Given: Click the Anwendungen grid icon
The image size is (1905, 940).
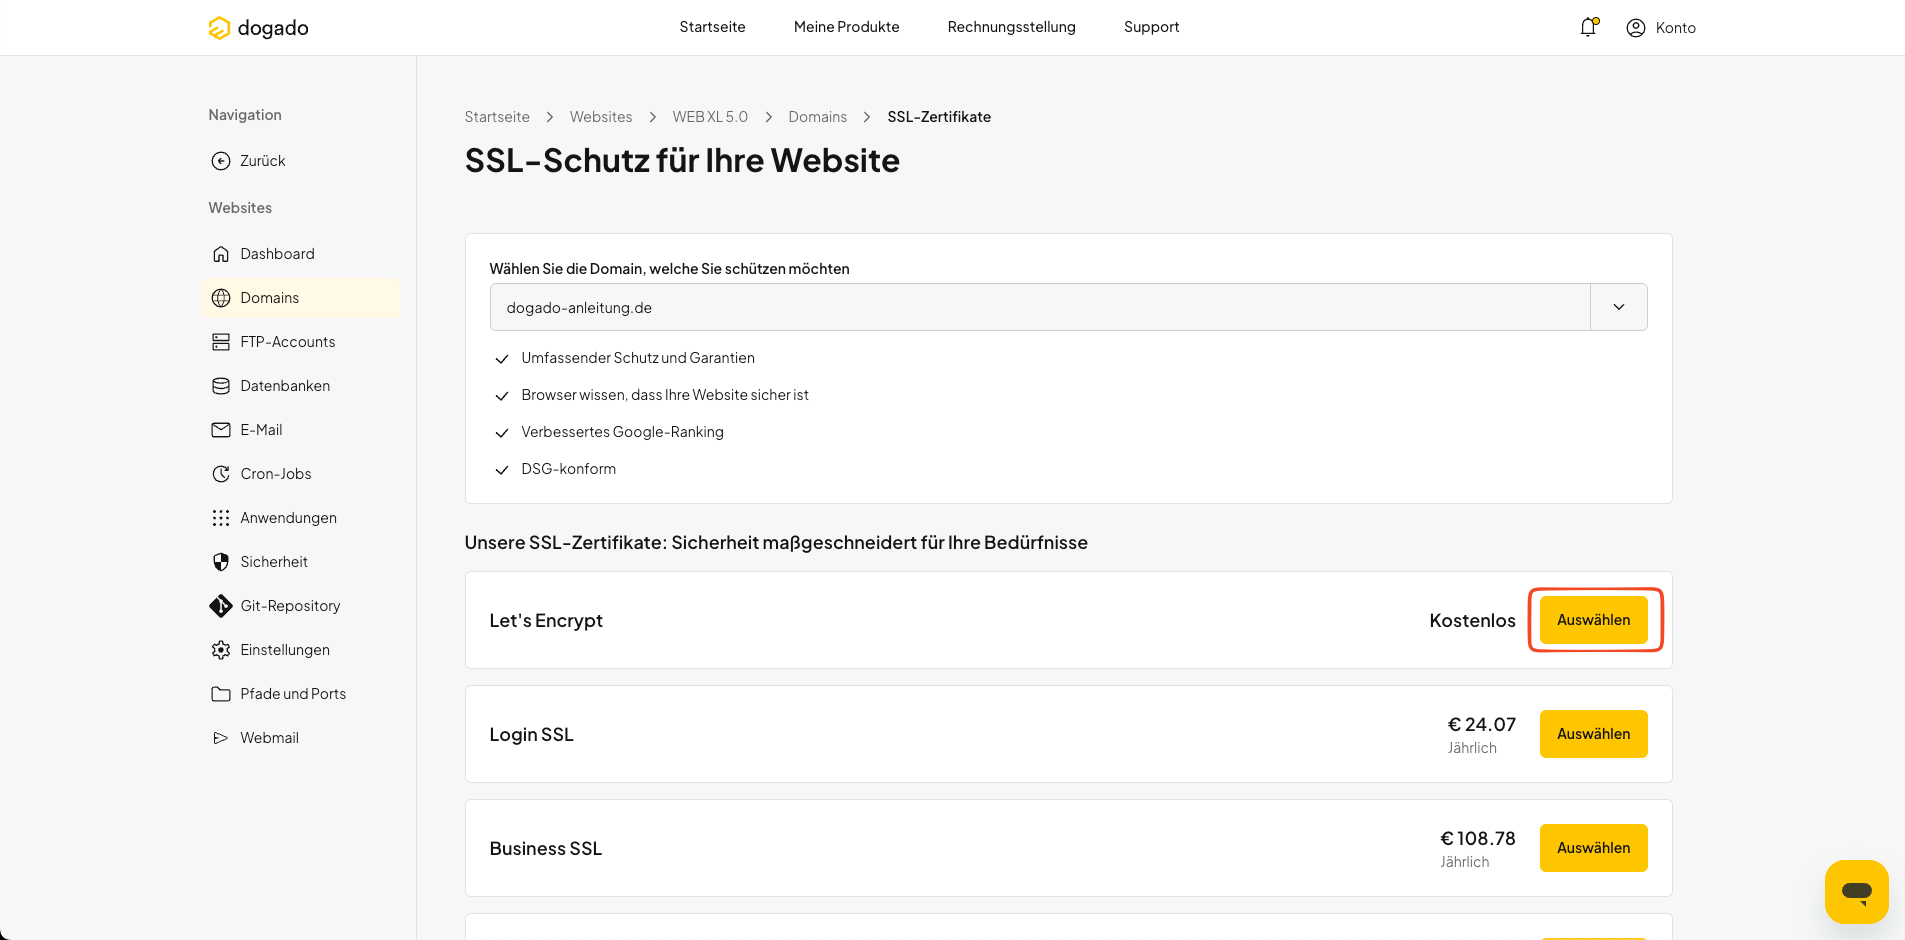Looking at the screenshot, I should (x=221, y=518).
